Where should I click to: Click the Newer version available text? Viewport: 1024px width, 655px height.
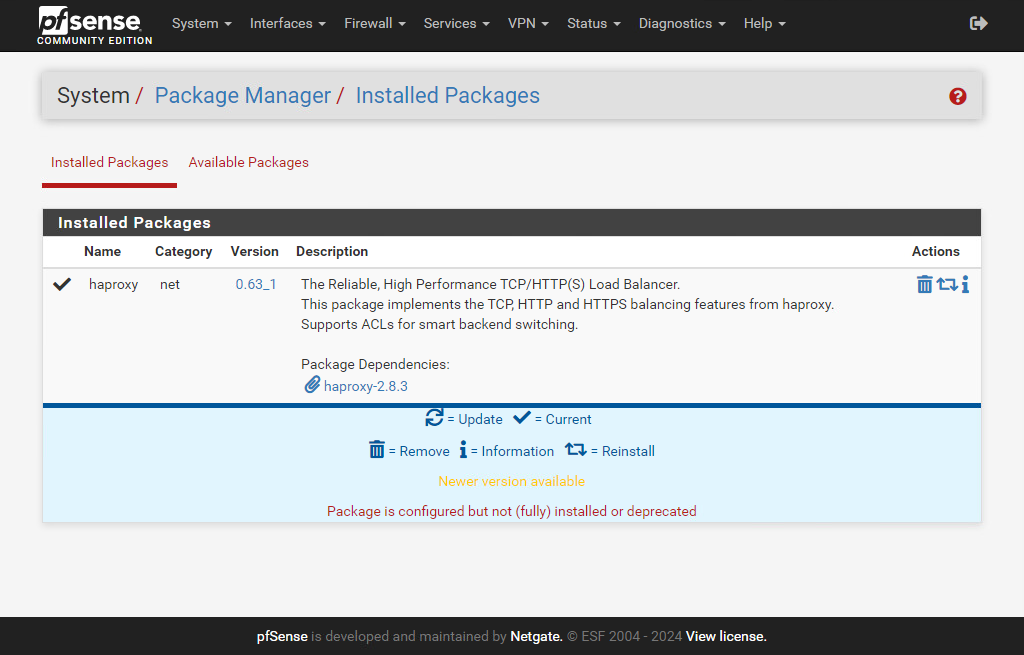[511, 481]
